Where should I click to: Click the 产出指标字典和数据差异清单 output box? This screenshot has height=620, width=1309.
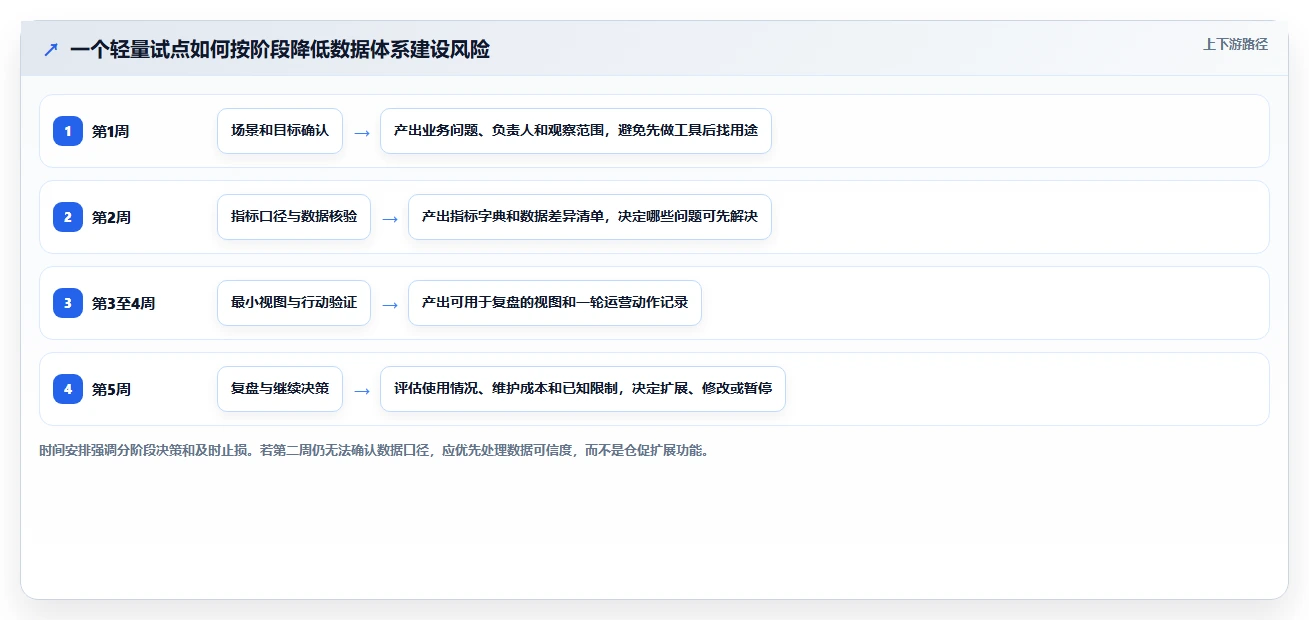tap(590, 217)
